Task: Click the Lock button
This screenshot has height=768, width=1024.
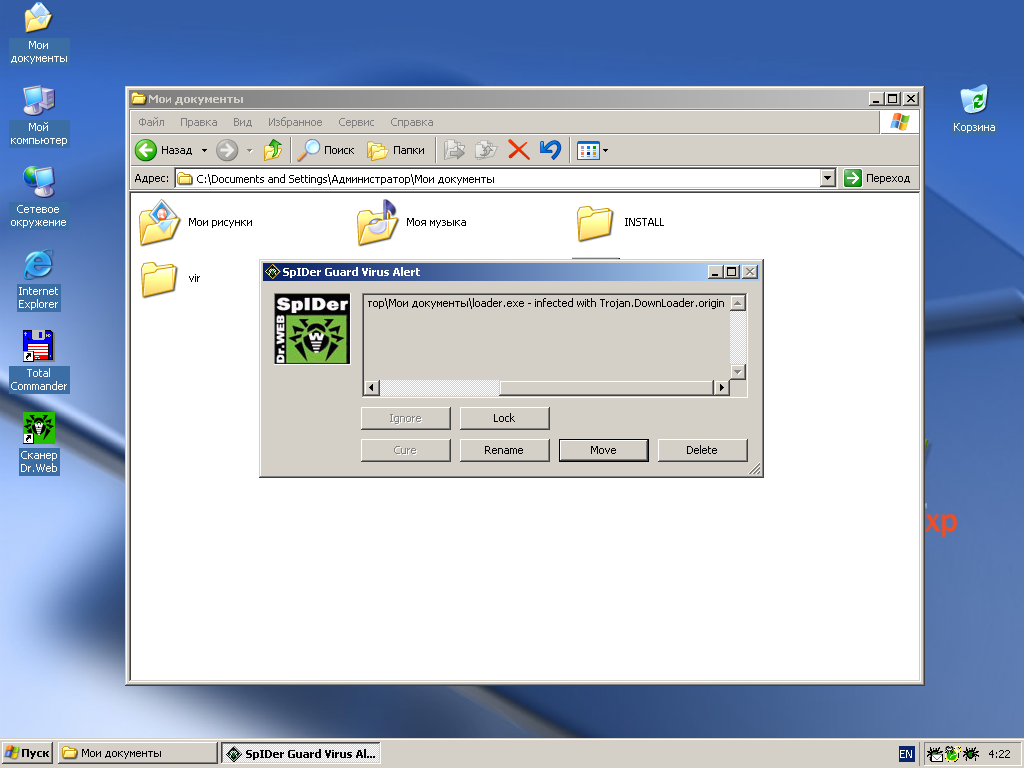Action: pyautogui.click(x=504, y=419)
